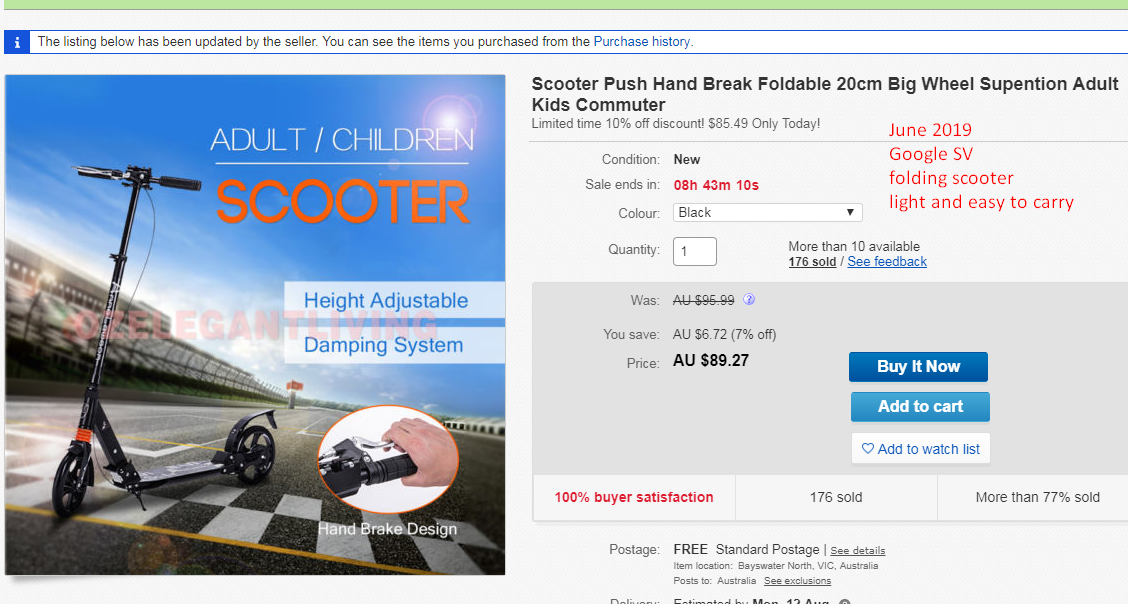Image resolution: width=1128 pixels, height=604 pixels.
Task: Click the Add to cart button
Action: click(920, 406)
